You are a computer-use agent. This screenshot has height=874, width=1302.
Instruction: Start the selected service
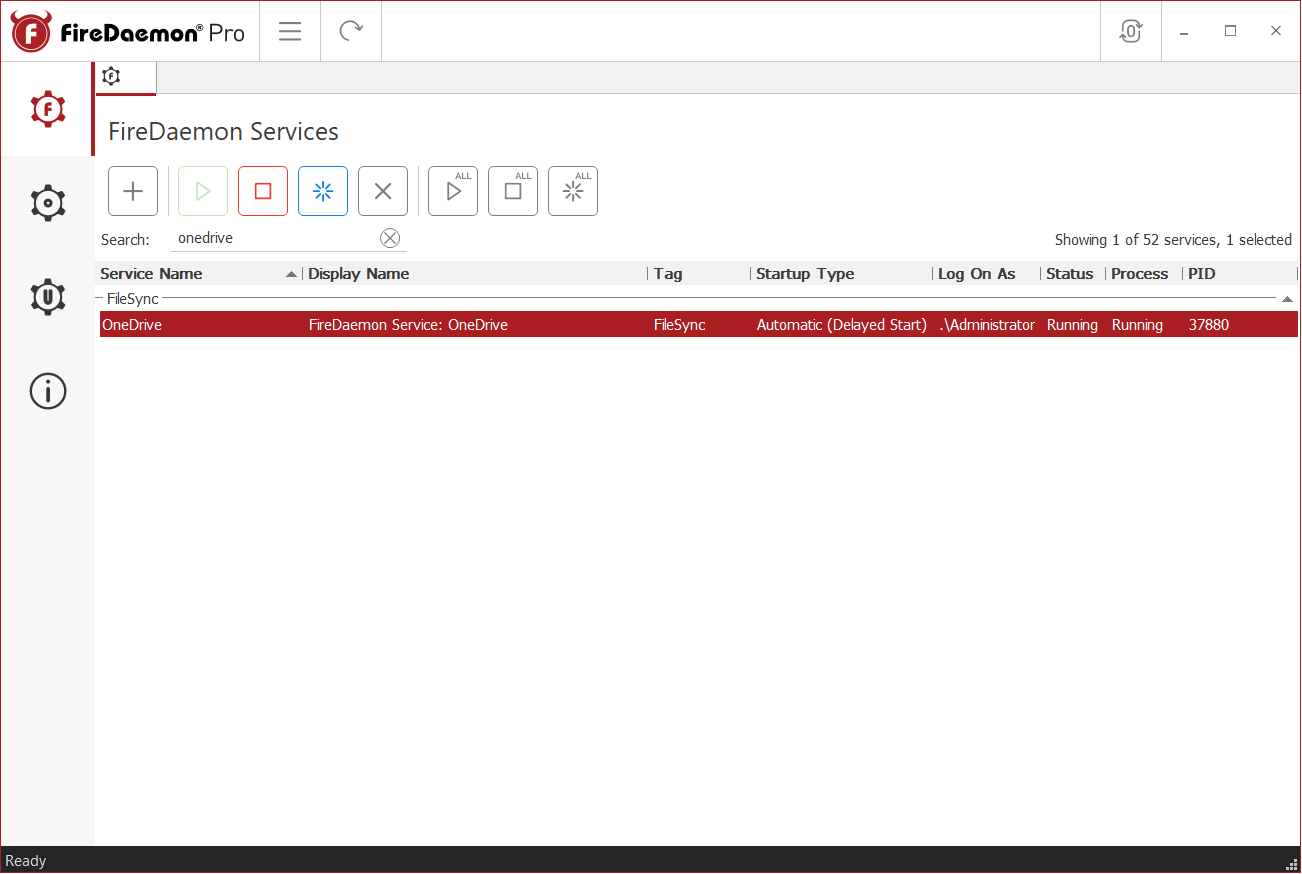point(203,191)
